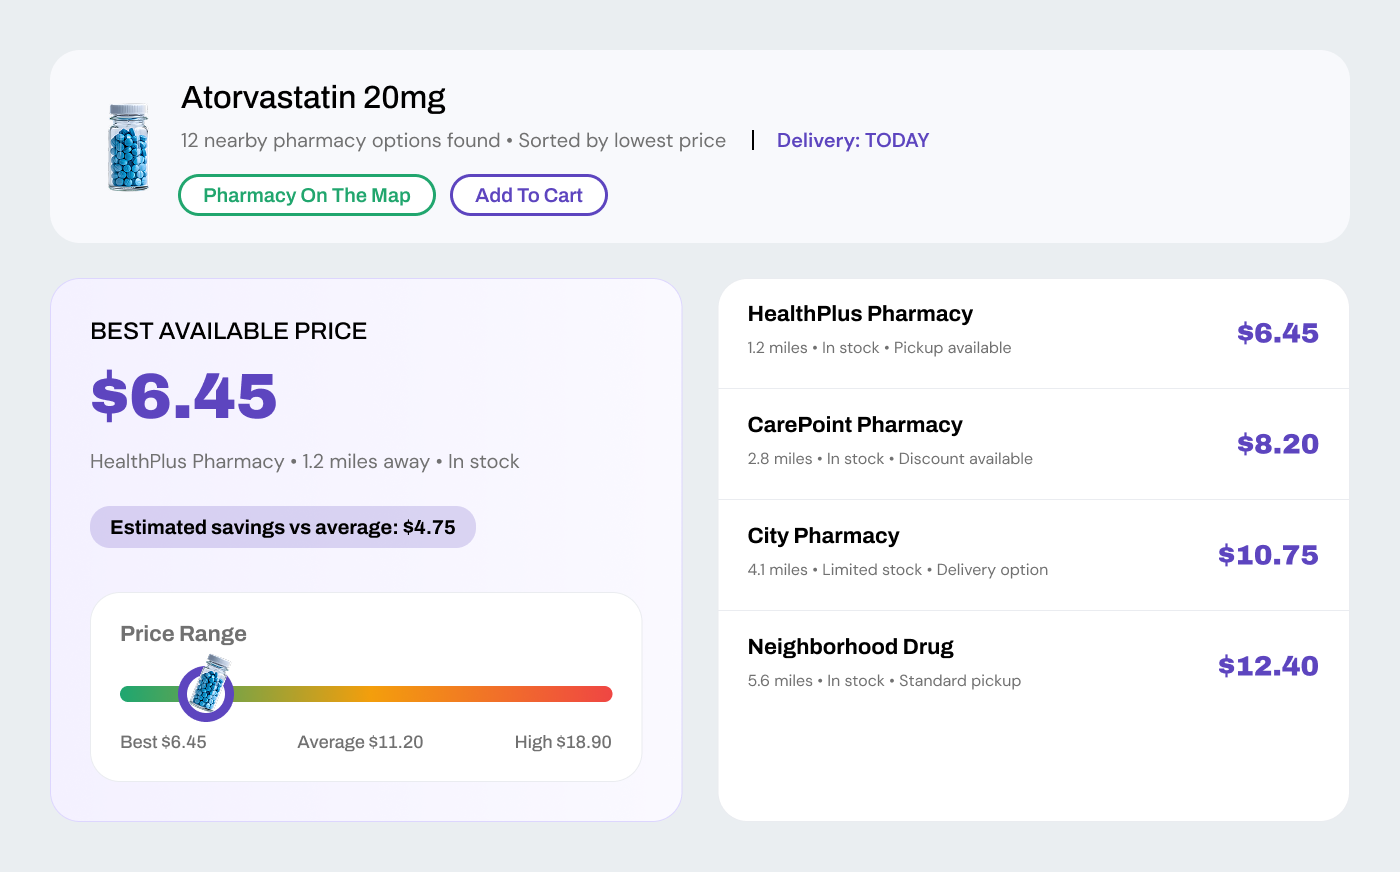
Task: Select the Delivery: TODAY link
Action: pos(853,140)
